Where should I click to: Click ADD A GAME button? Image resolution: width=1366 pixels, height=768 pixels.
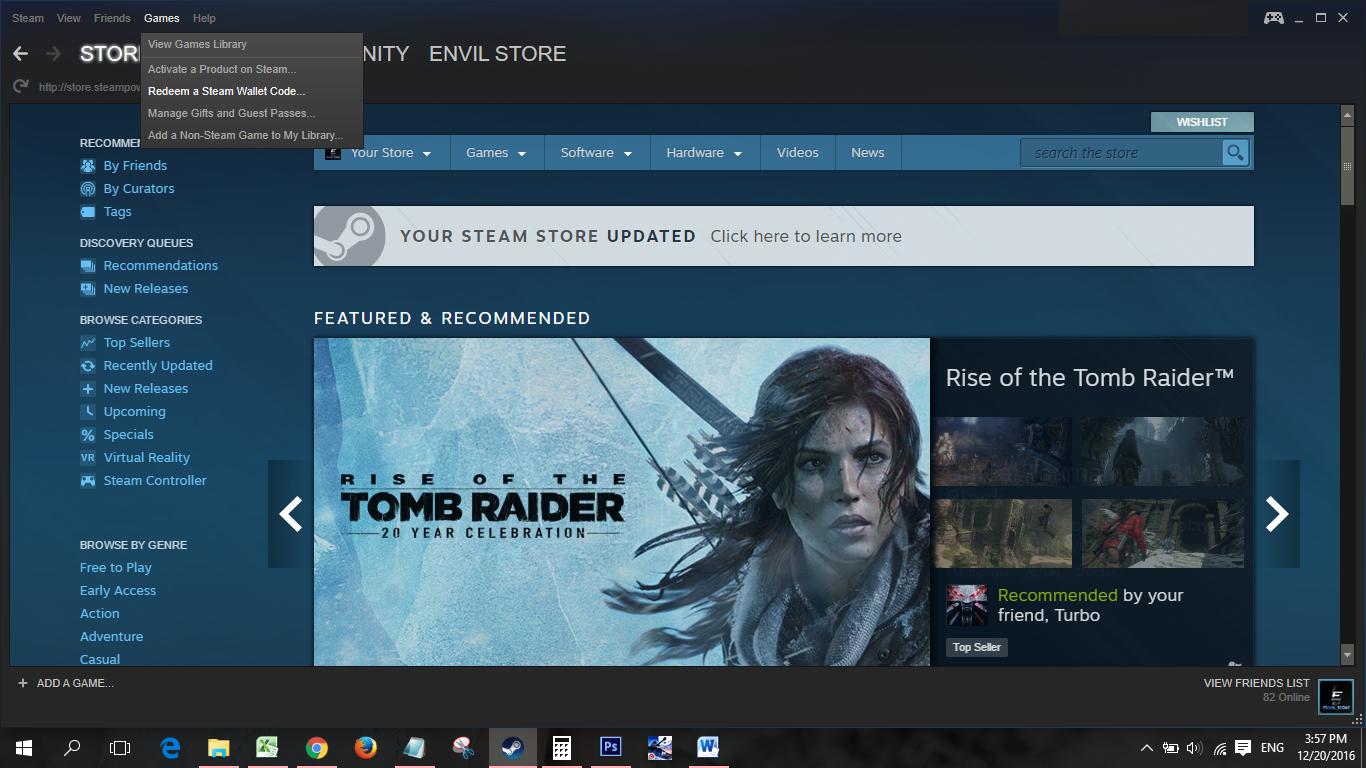coord(65,683)
